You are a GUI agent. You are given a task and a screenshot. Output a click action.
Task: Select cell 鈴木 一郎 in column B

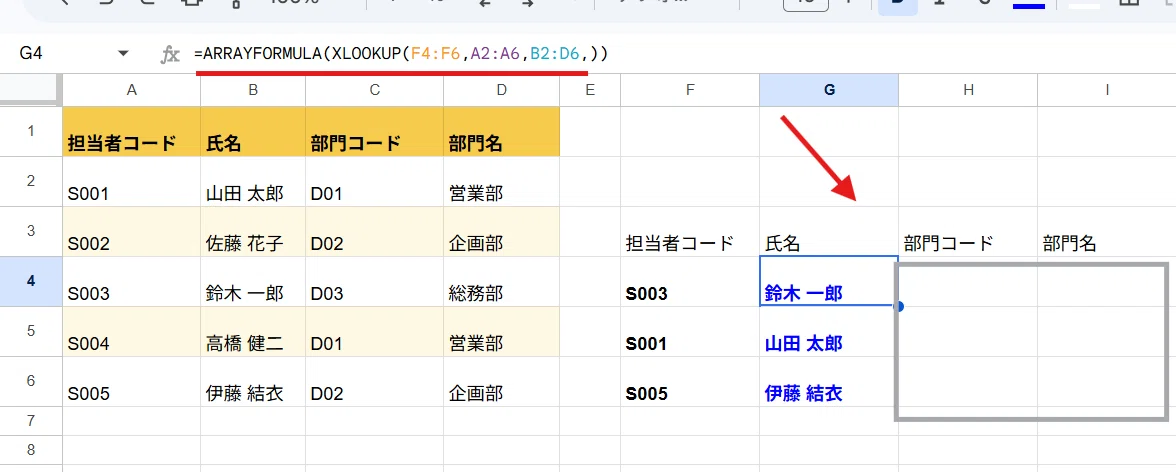[x=253, y=281]
